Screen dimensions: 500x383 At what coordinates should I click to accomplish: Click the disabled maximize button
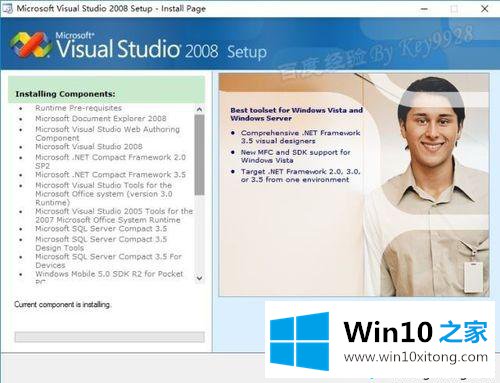pos(454,9)
